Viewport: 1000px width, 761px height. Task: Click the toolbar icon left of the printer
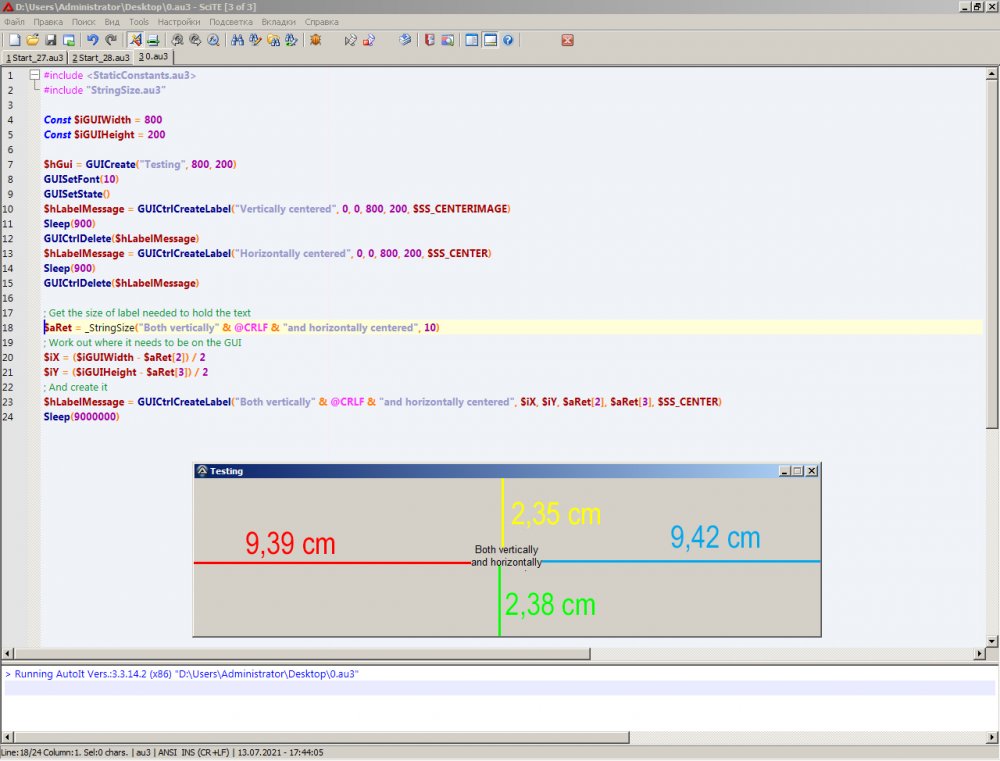[135, 40]
